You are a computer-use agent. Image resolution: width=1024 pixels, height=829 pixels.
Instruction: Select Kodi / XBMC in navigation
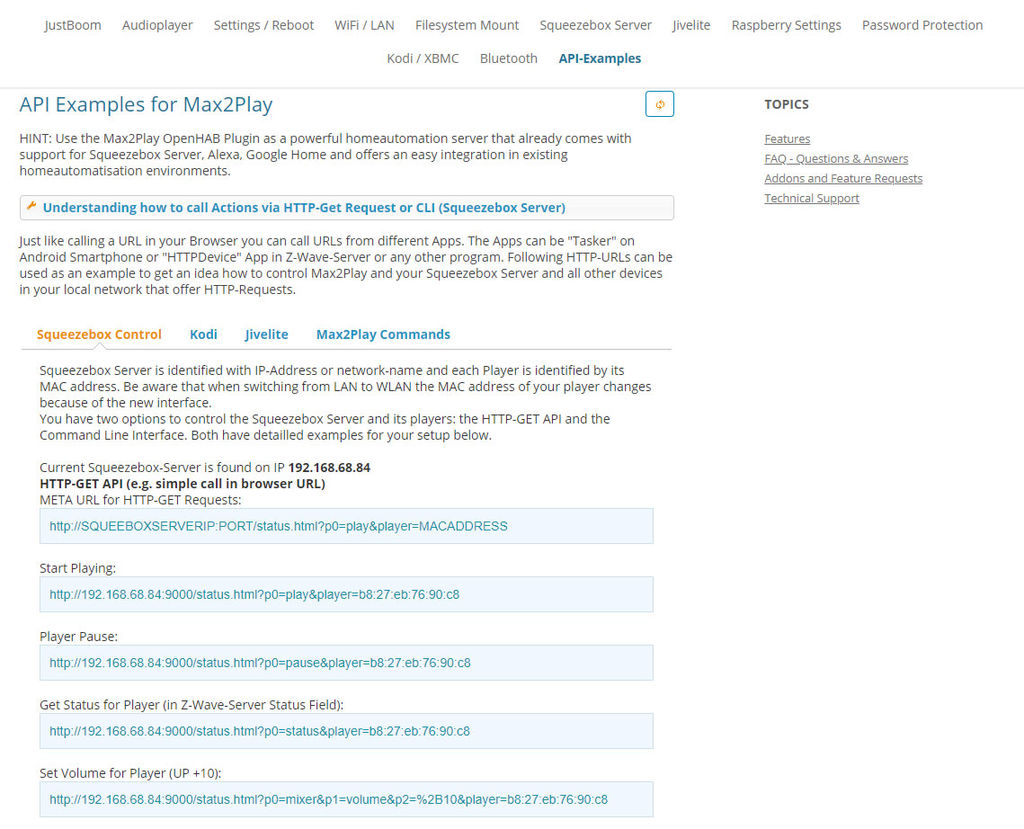pyautogui.click(x=423, y=59)
